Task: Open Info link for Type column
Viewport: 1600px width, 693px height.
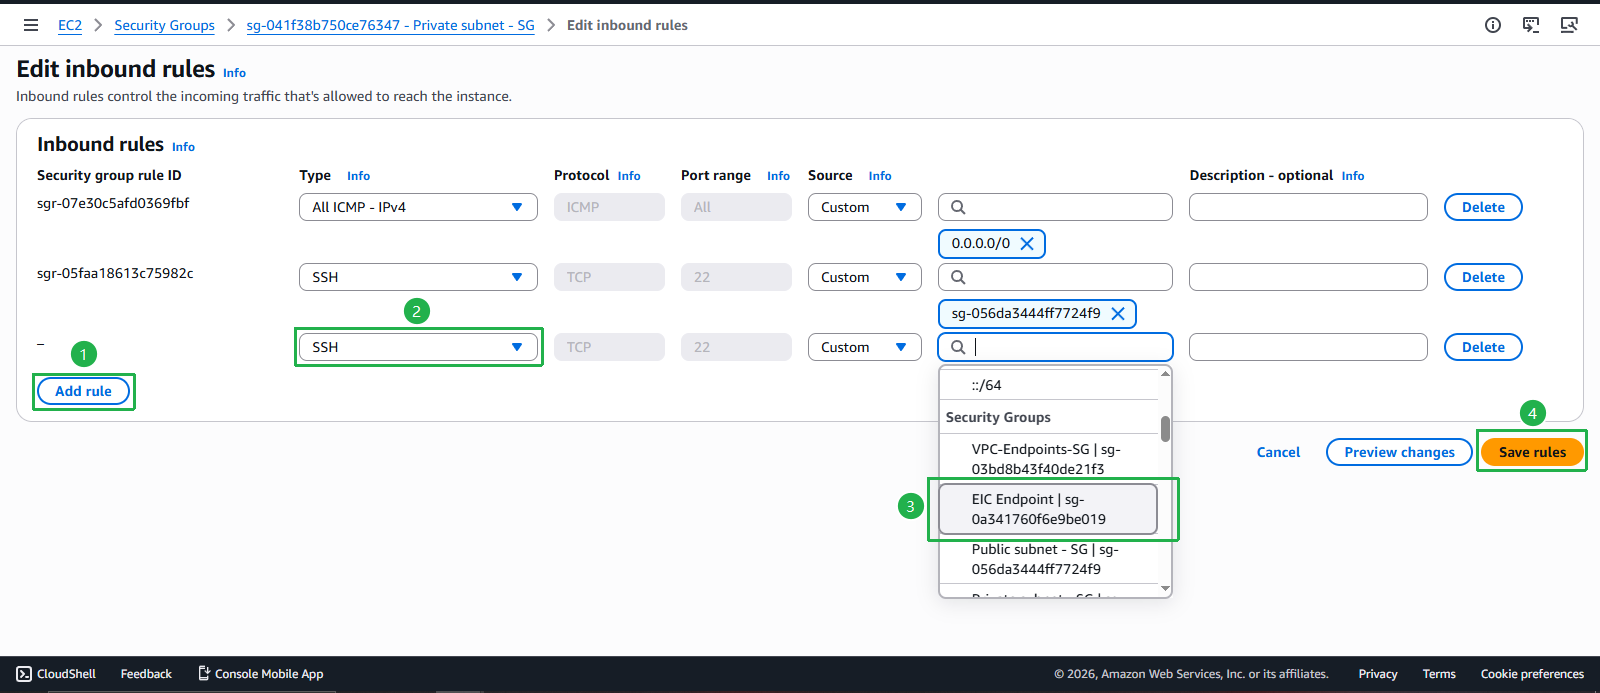Action: (358, 176)
